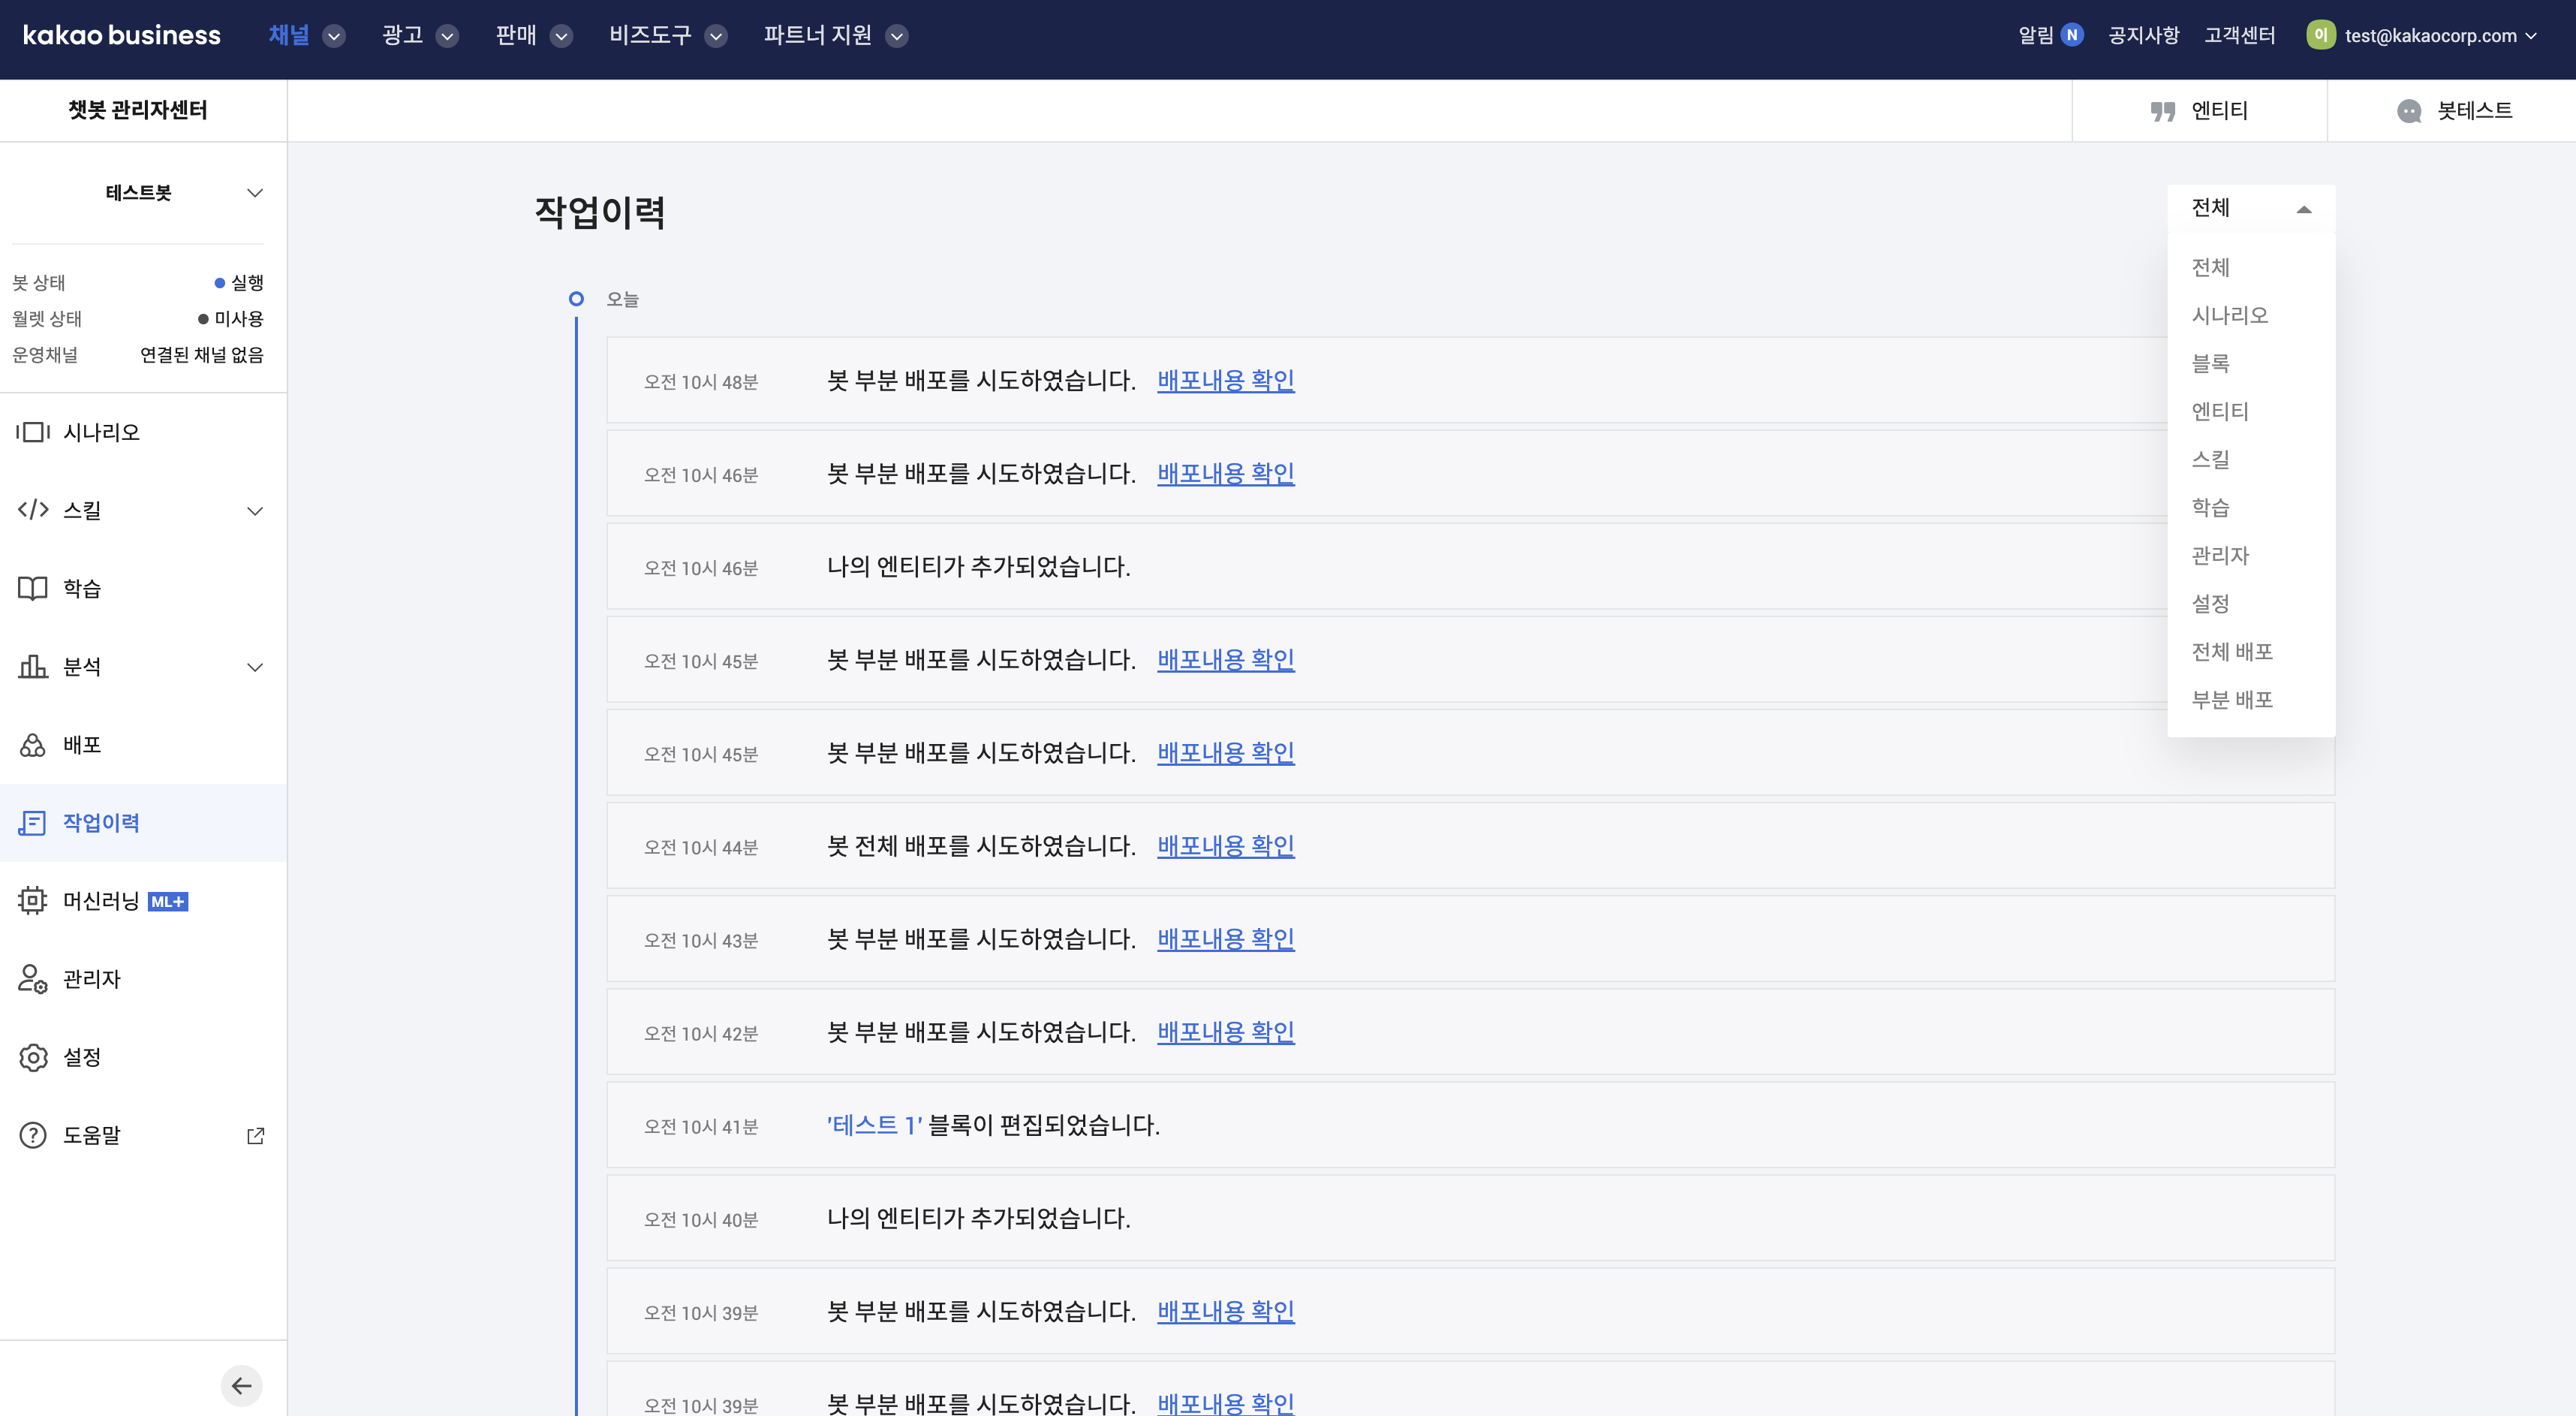2576x1416 pixels.
Task: Click the 엔티티 quote icon button
Action: tap(2163, 111)
